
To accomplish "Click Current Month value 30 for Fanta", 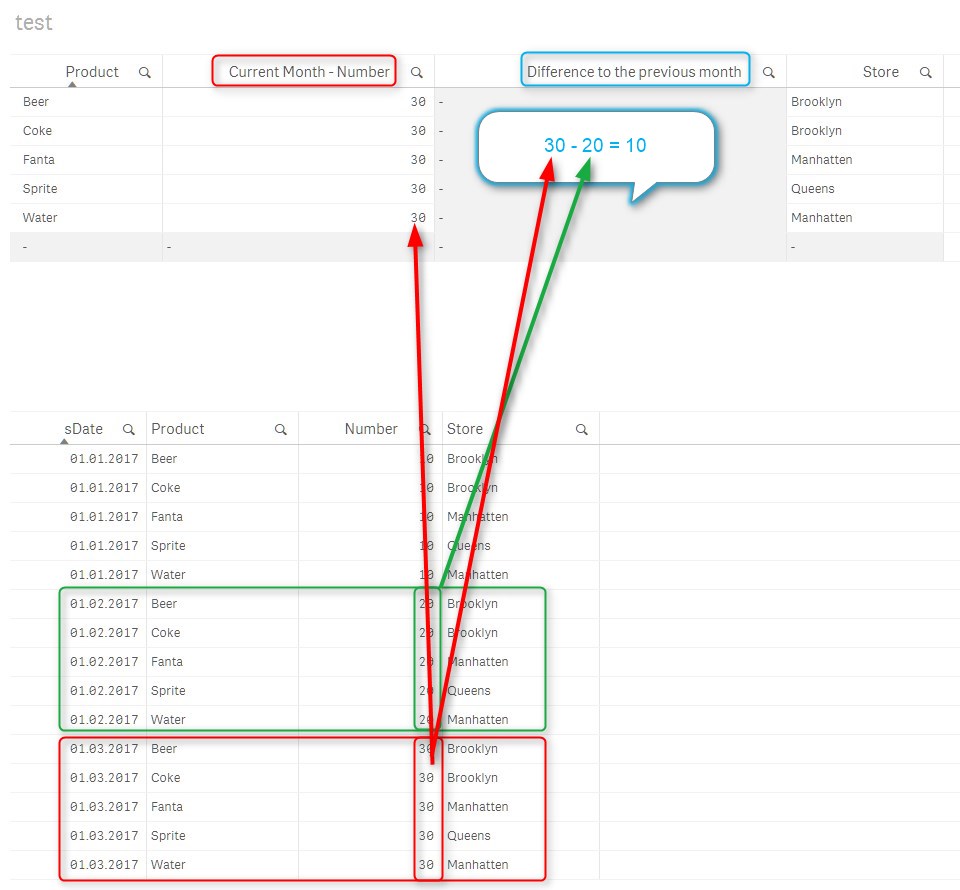I will click(x=418, y=160).
